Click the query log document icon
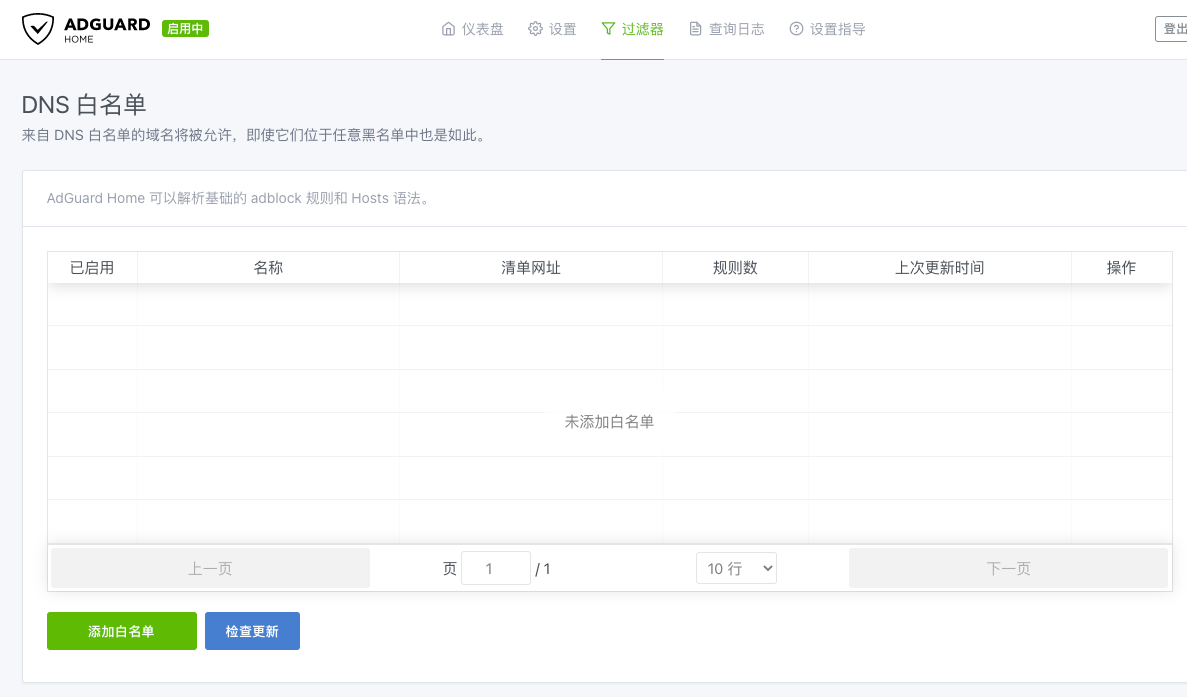Viewport: 1187px width, 697px height. (695, 29)
